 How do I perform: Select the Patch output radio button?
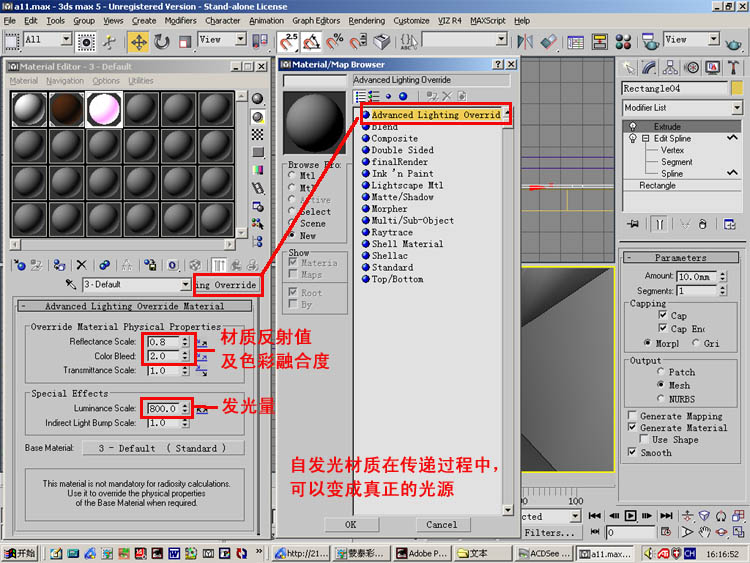pyautogui.click(x=661, y=371)
